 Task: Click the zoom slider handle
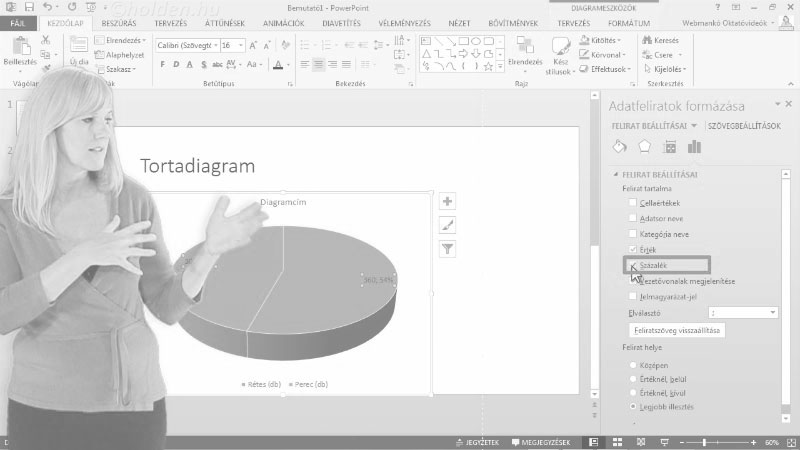tap(704, 442)
